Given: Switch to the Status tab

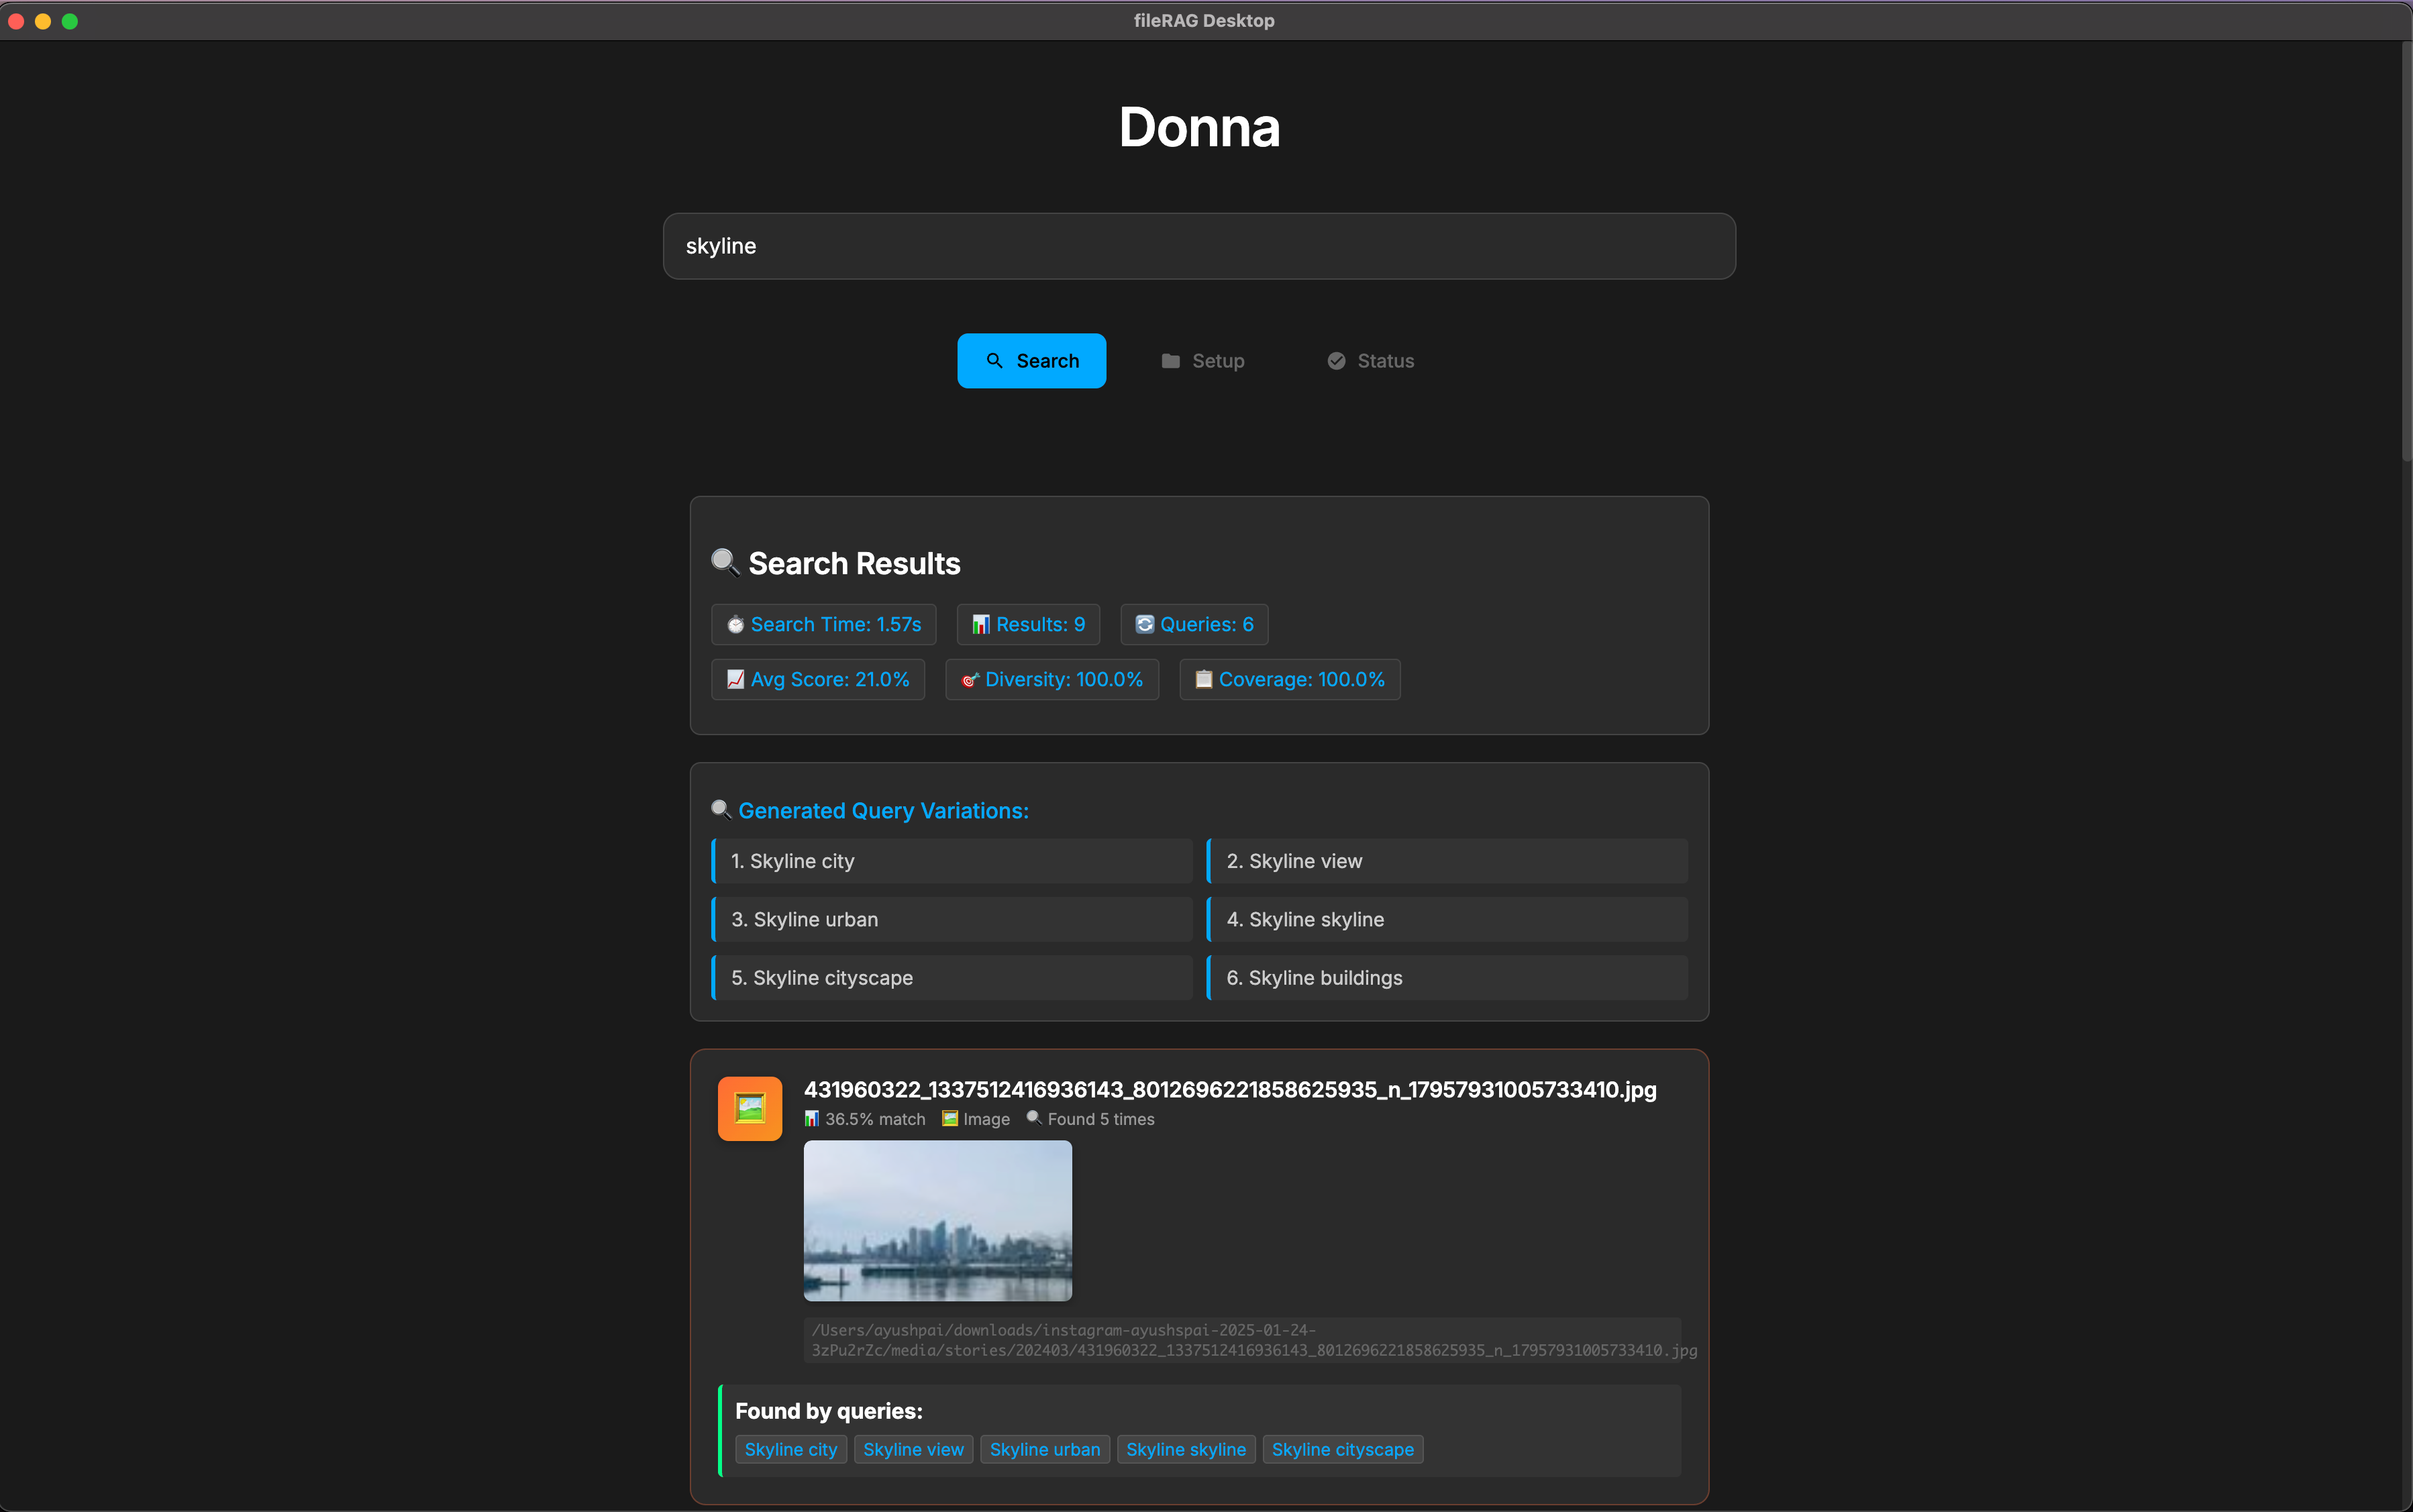Looking at the screenshot, I should (1370, 361).
